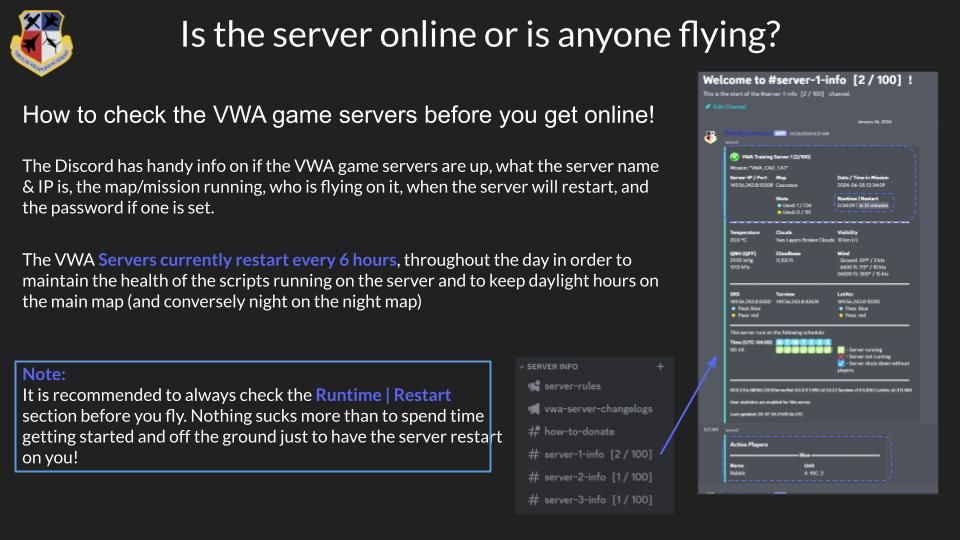Click the pencil icon beside Edit Channel
960x540 pixels.
[x=708, y=107]
